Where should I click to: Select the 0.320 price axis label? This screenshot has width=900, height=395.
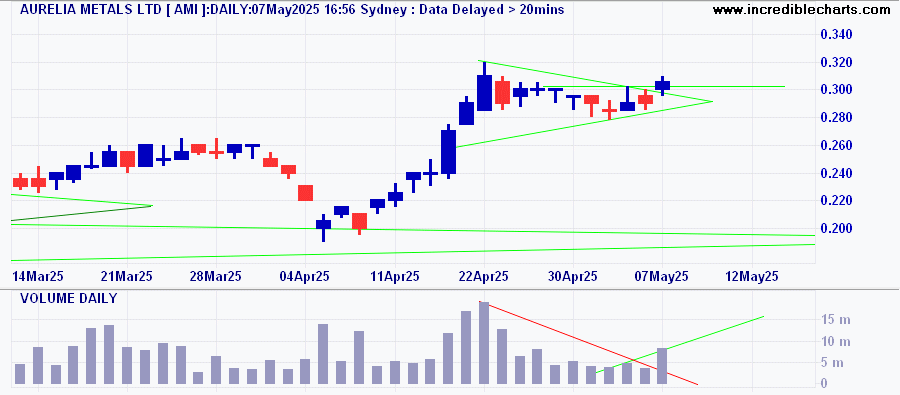(836, 63)
